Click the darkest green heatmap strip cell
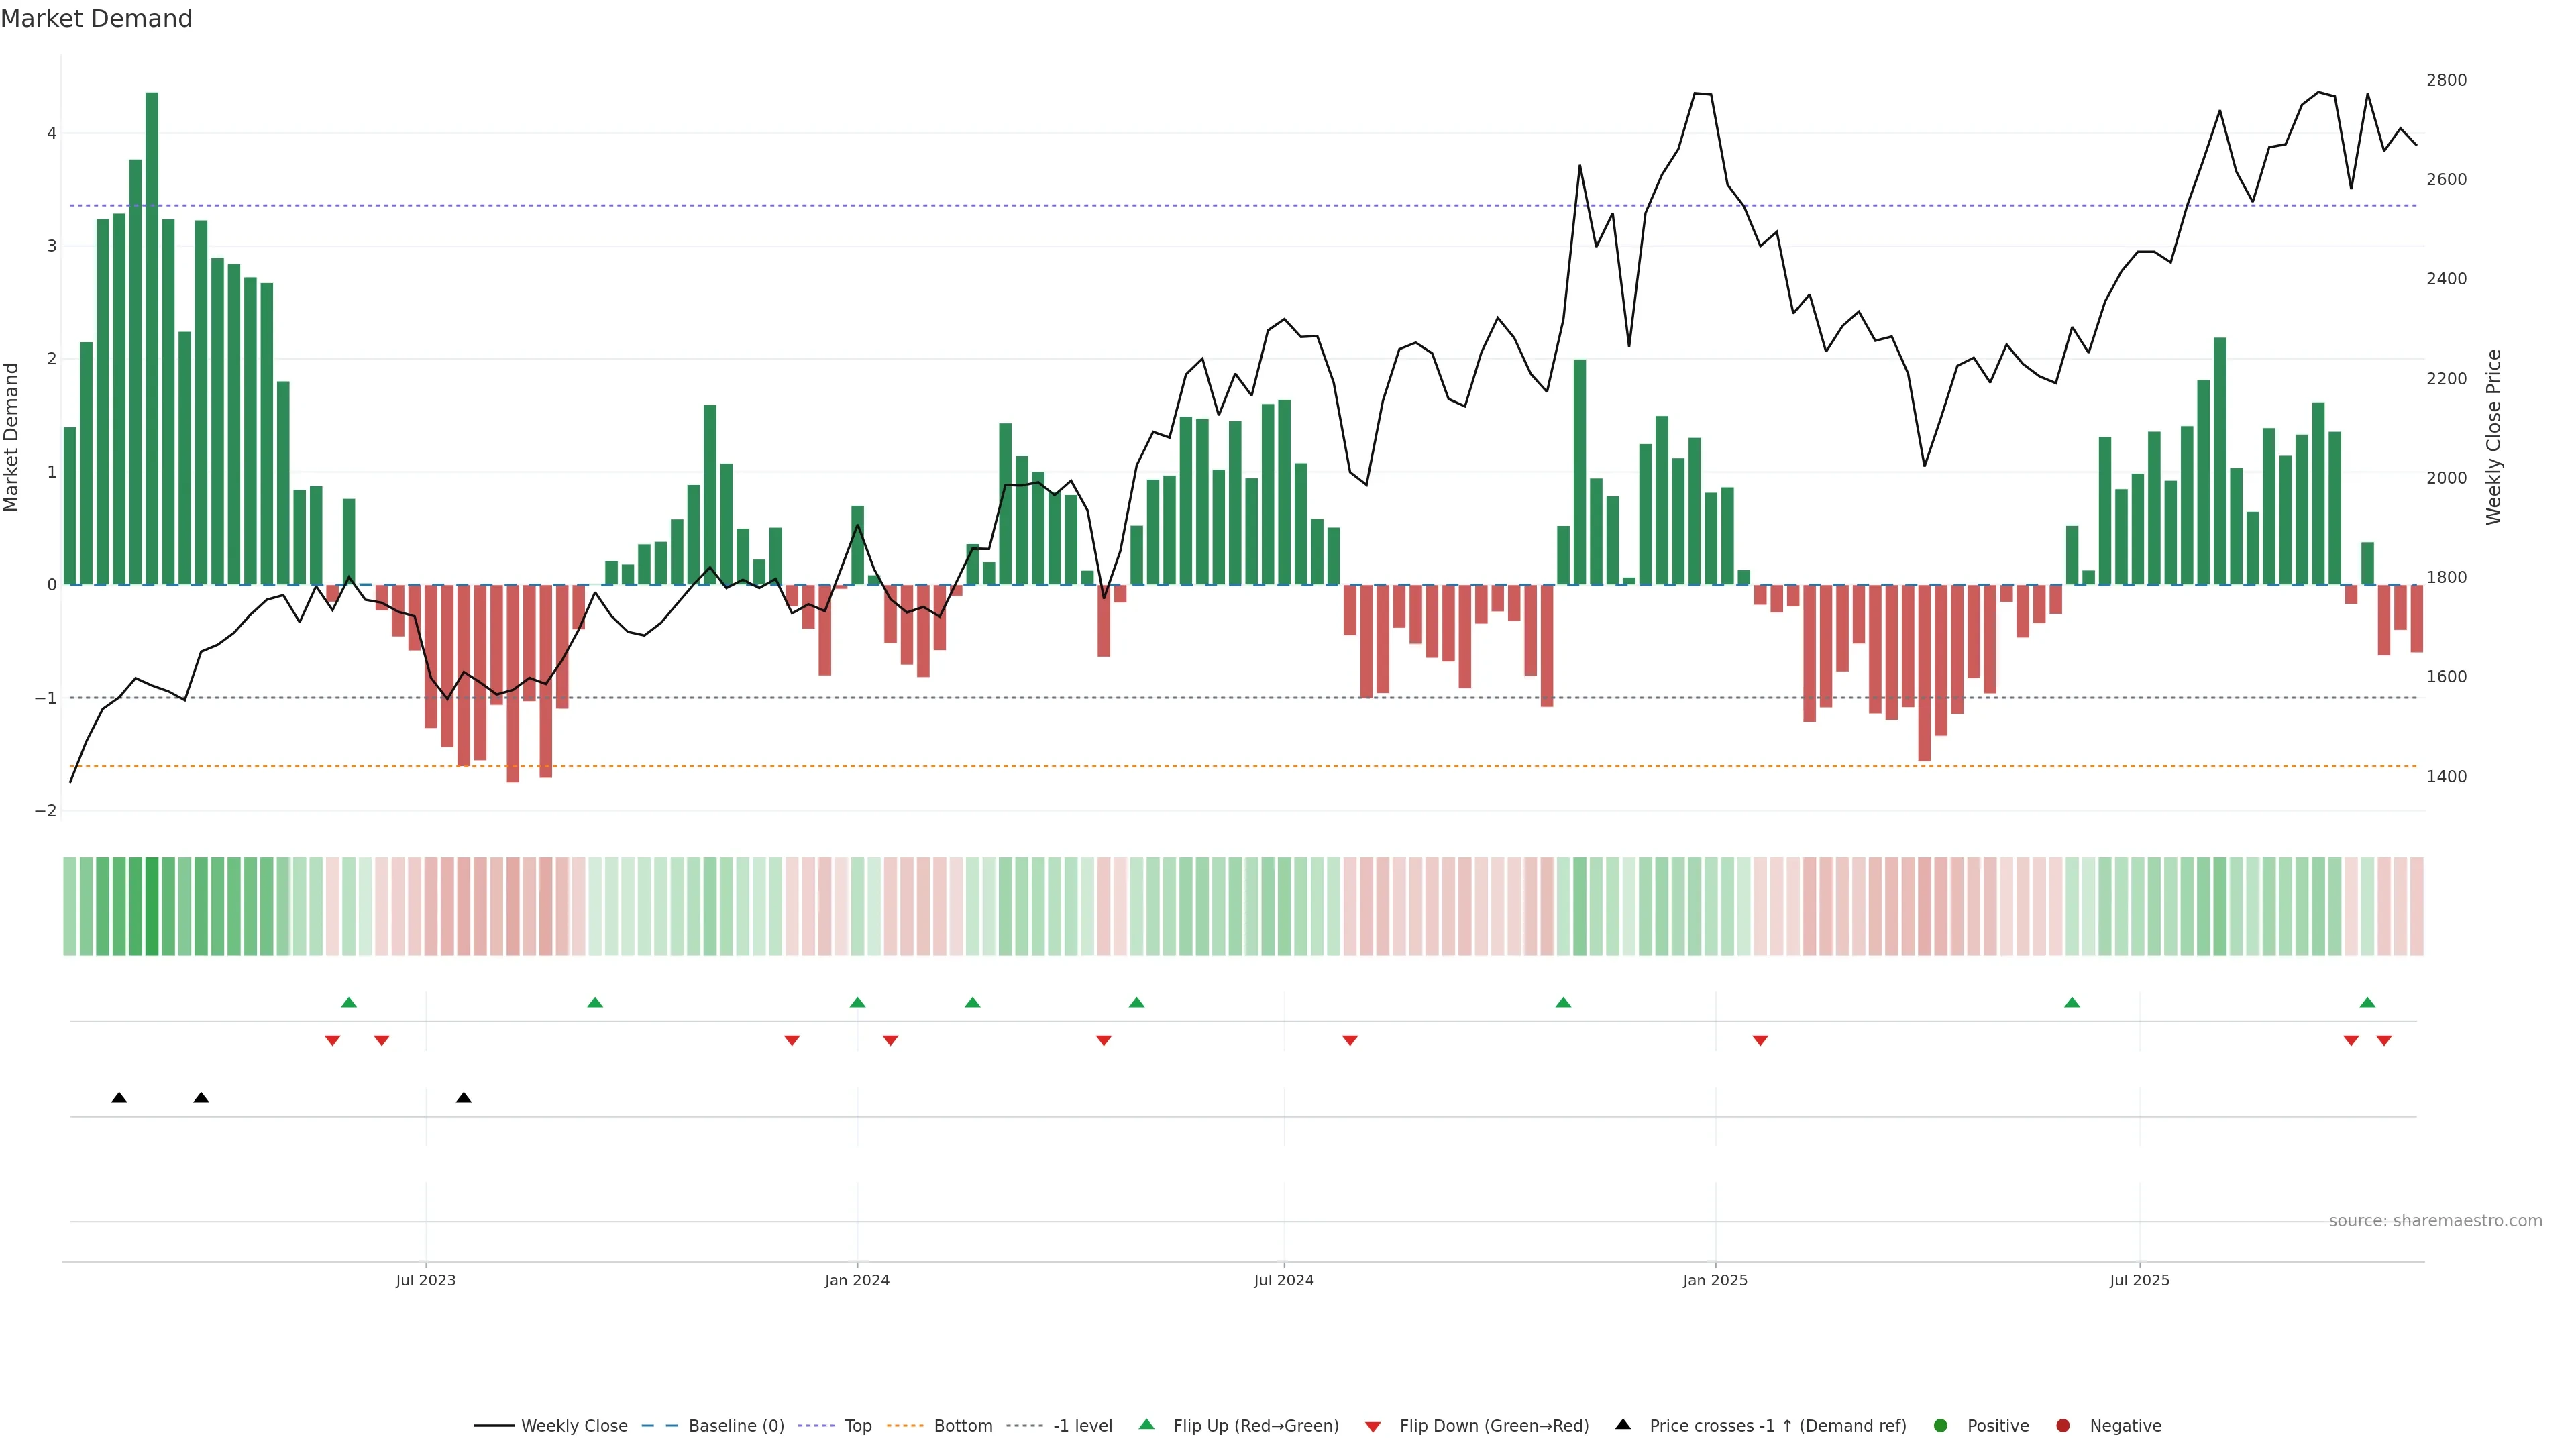The height and width of the screenshot is (1449, 2576). (x=152, y=906)
